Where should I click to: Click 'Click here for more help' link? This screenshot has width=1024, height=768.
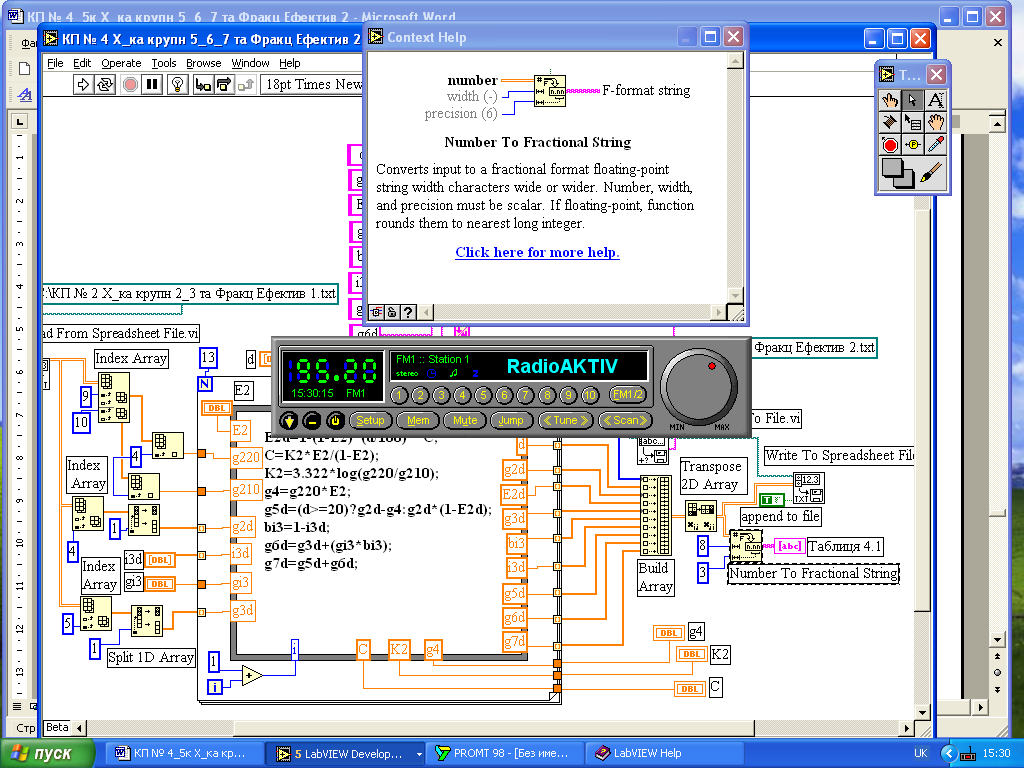537,252
